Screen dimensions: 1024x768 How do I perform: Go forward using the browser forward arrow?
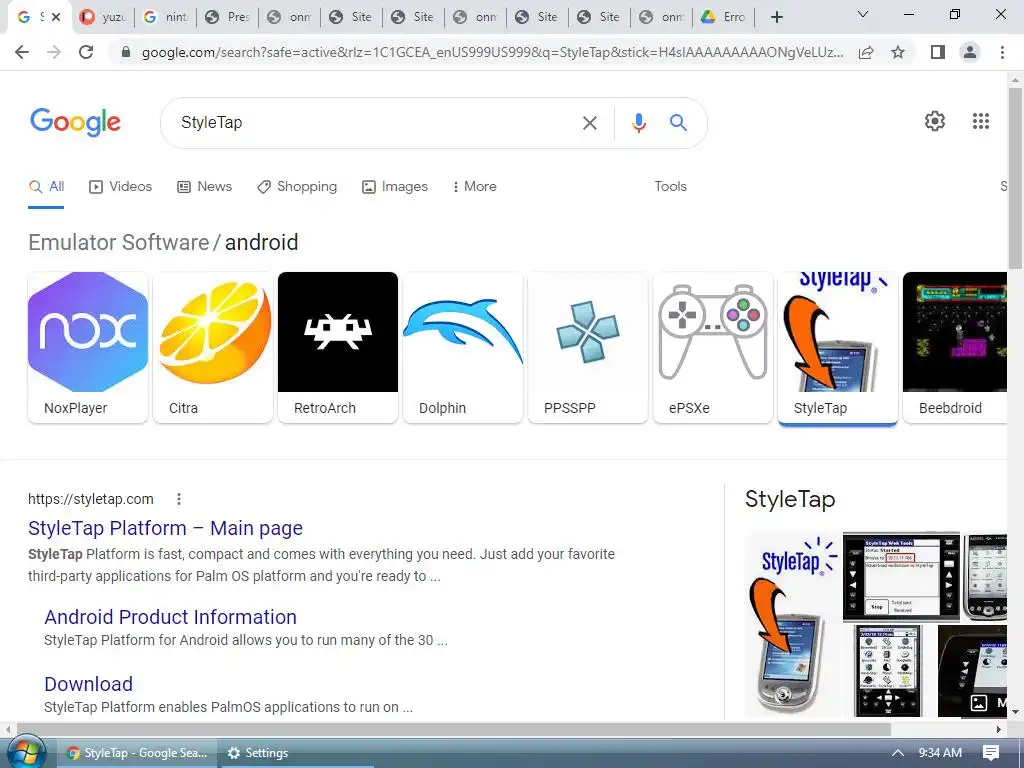[x=54, y=52]
